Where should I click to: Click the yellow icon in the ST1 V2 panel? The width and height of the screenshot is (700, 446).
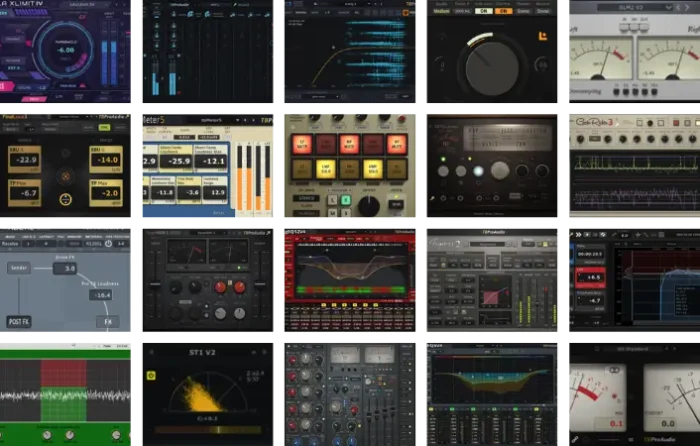click(x=149, y=376)
